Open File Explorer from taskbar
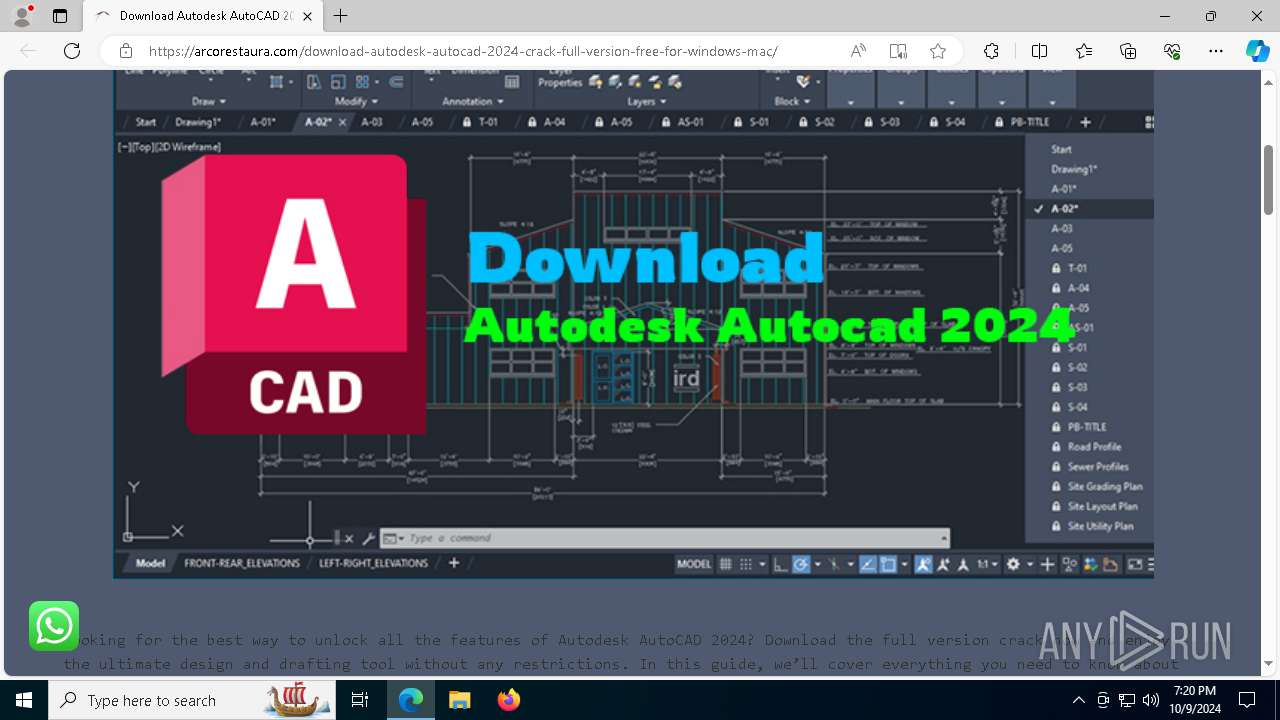This screenshot has width=1280, height=720. click(459, 700)
